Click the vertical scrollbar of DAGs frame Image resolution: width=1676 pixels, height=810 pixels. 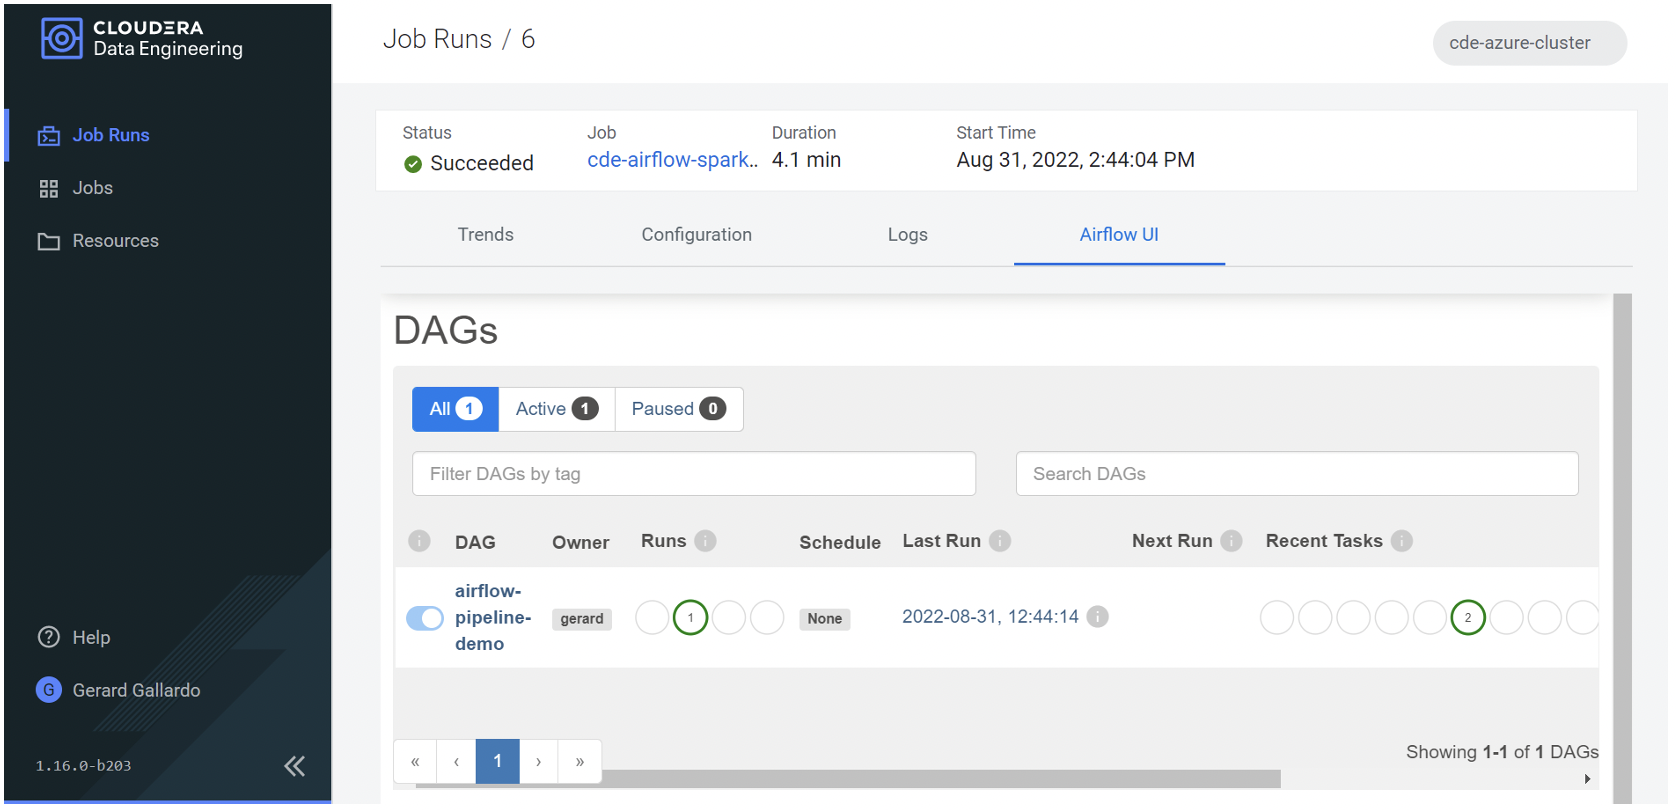[x=1622, y=548]
